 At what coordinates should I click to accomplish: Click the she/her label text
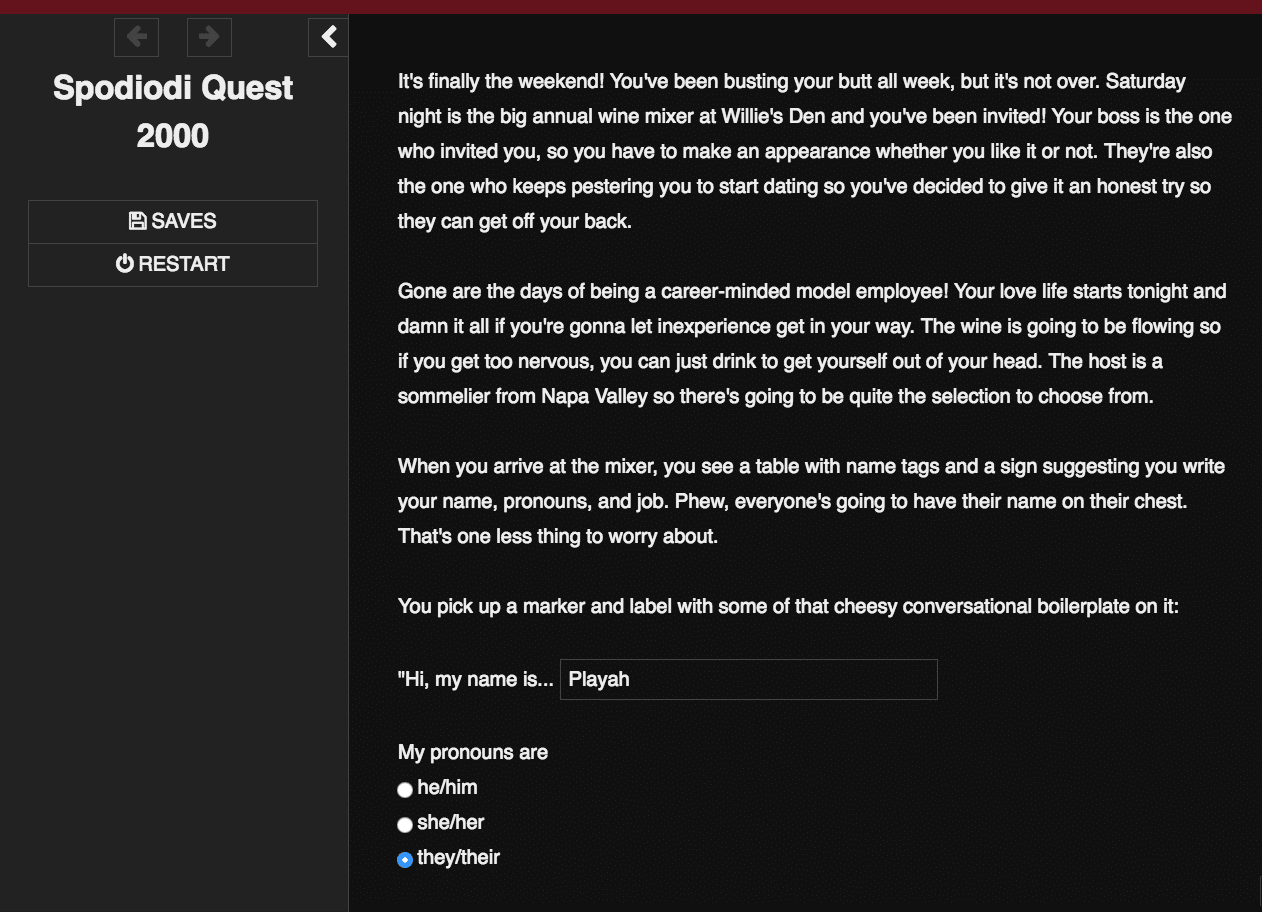450,823
